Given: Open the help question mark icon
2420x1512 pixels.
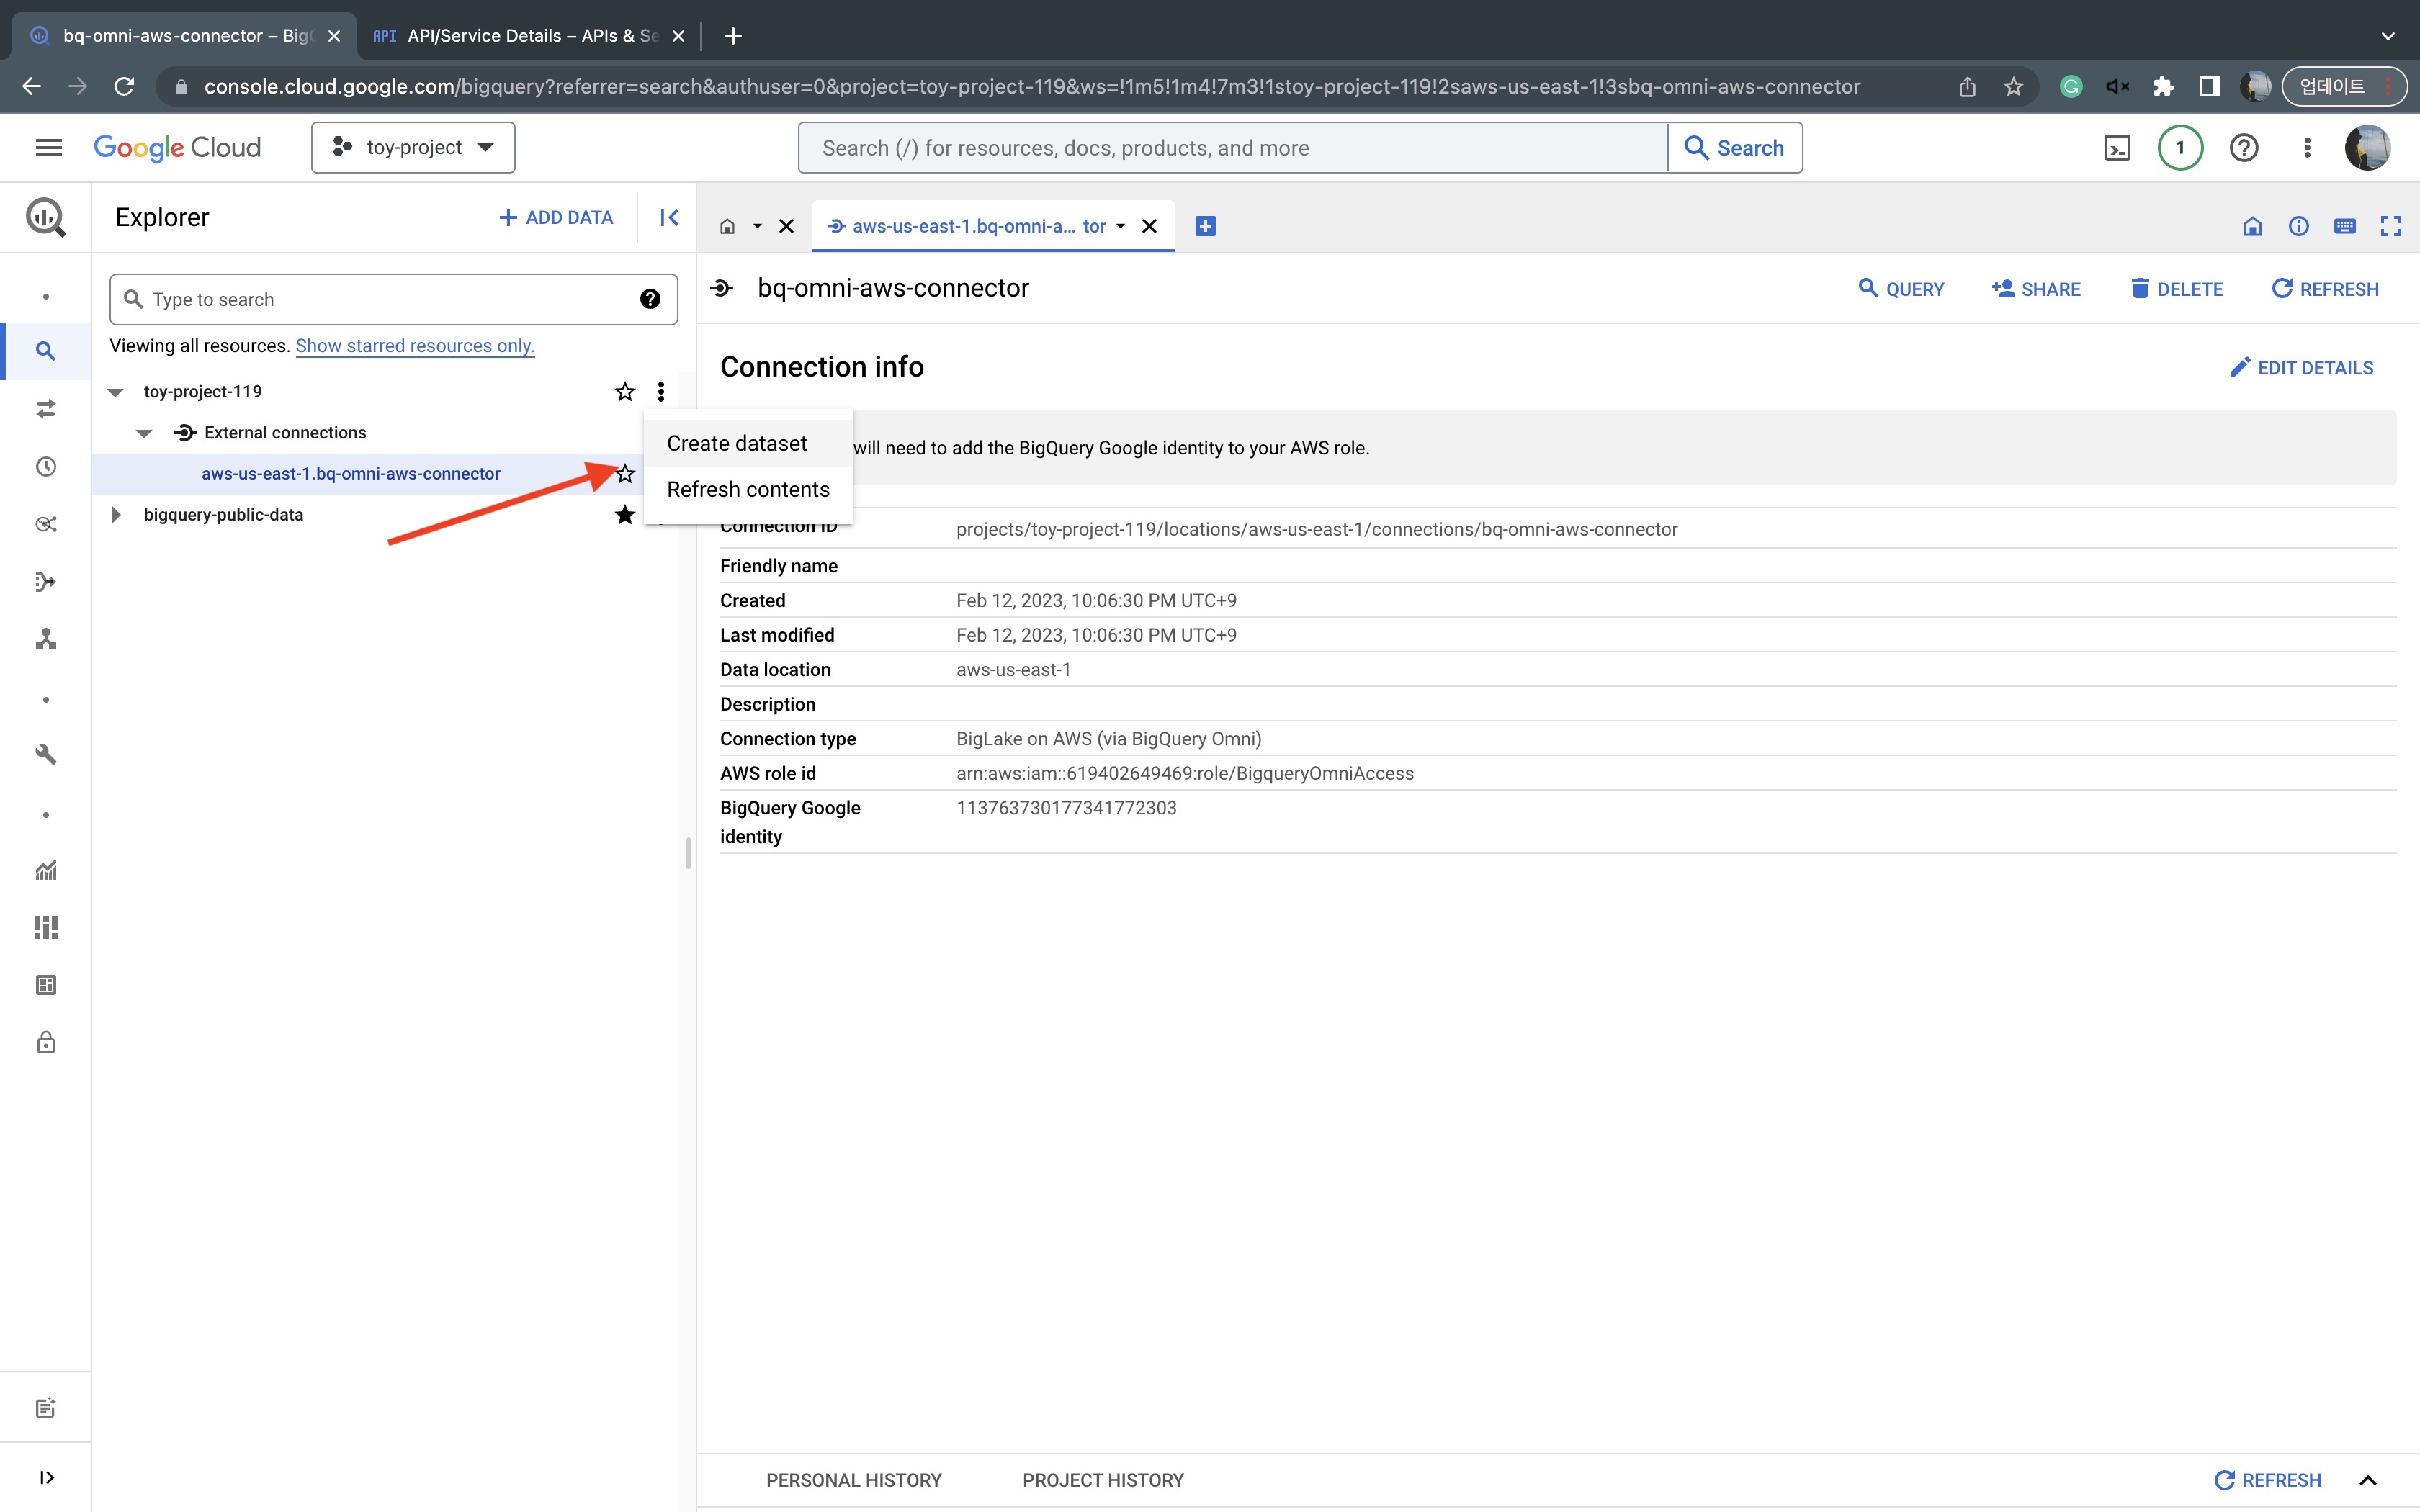Looking at the screenshot, I should pyautogui.click(x=2243, y=148).
